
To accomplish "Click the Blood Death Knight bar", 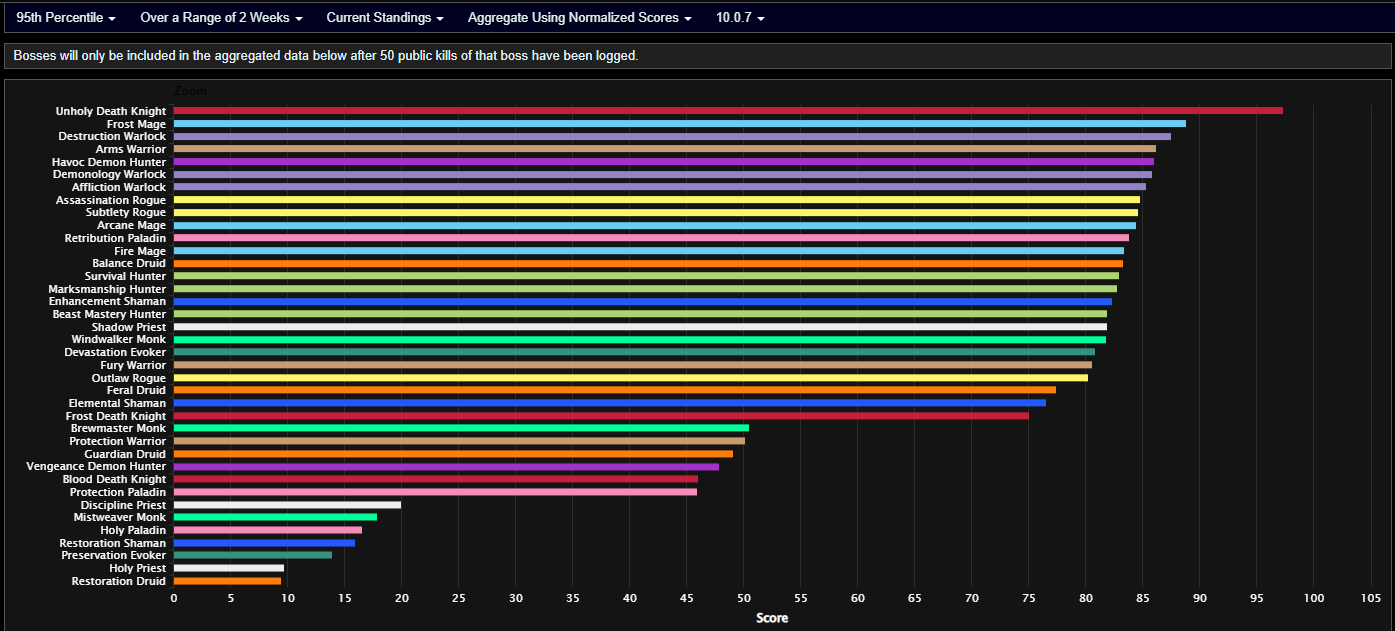I will click(x=436, y=479).
